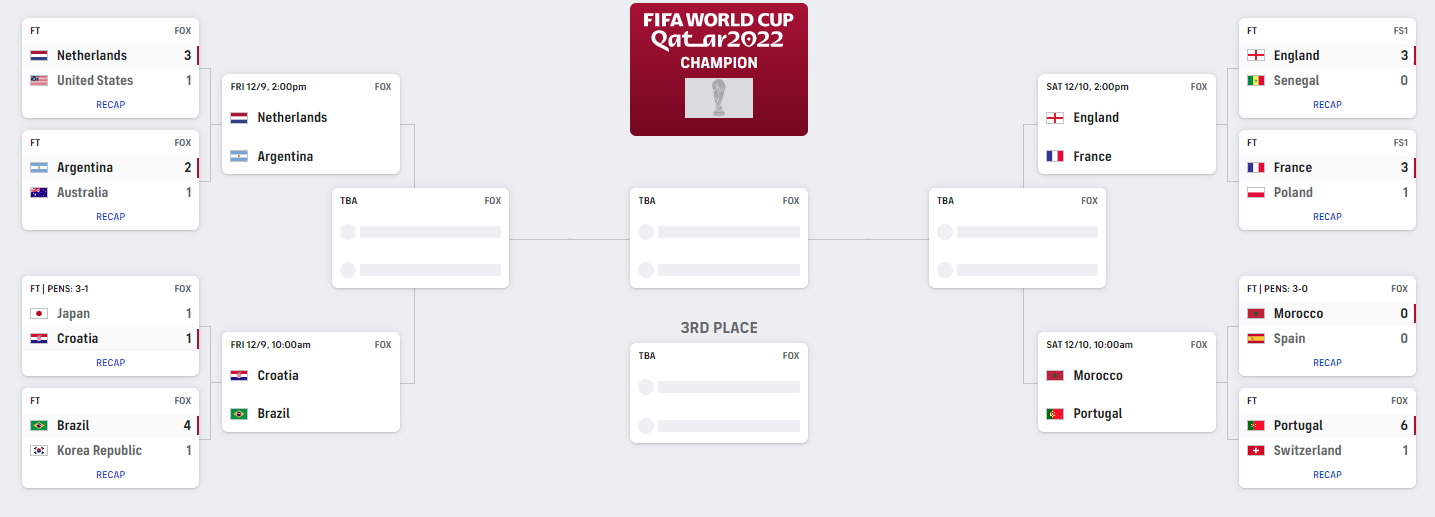Image resolution: width=1435 pixels, height=517 pixels.
Task: Open the Brazil vs Korea Republic recap
Action: (111, 475)
